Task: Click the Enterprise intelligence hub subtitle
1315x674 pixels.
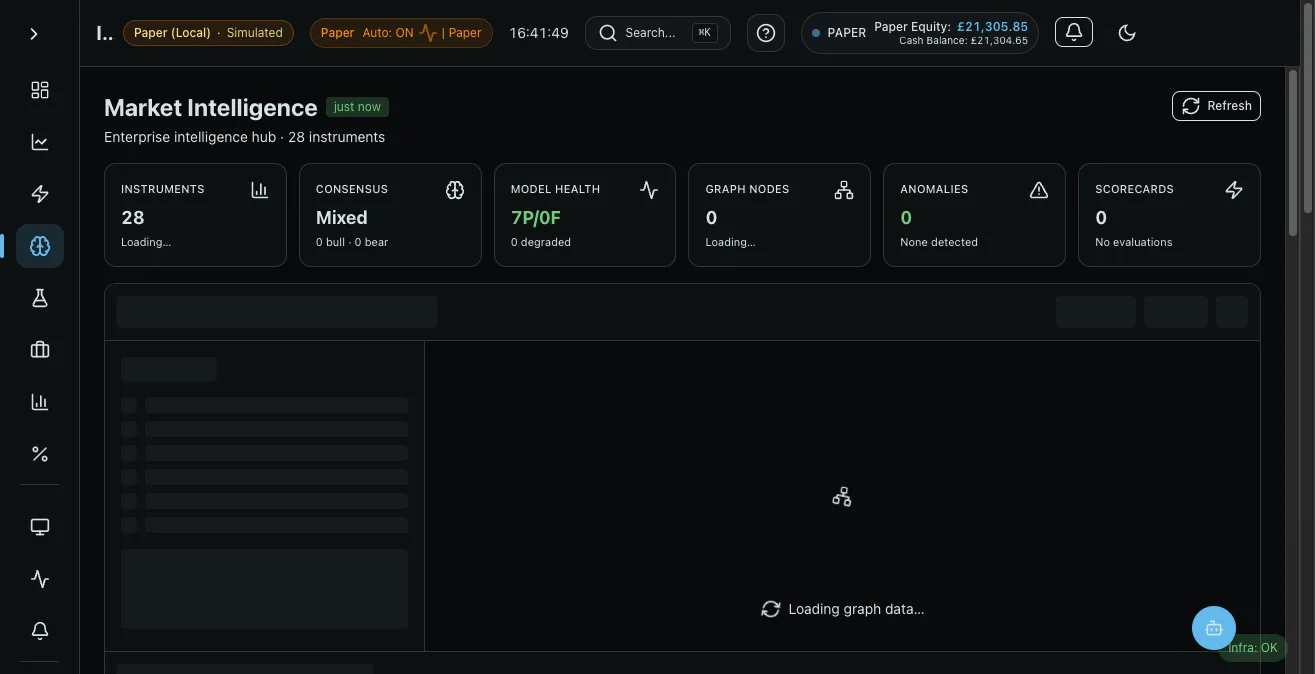Action: point(244,137)
